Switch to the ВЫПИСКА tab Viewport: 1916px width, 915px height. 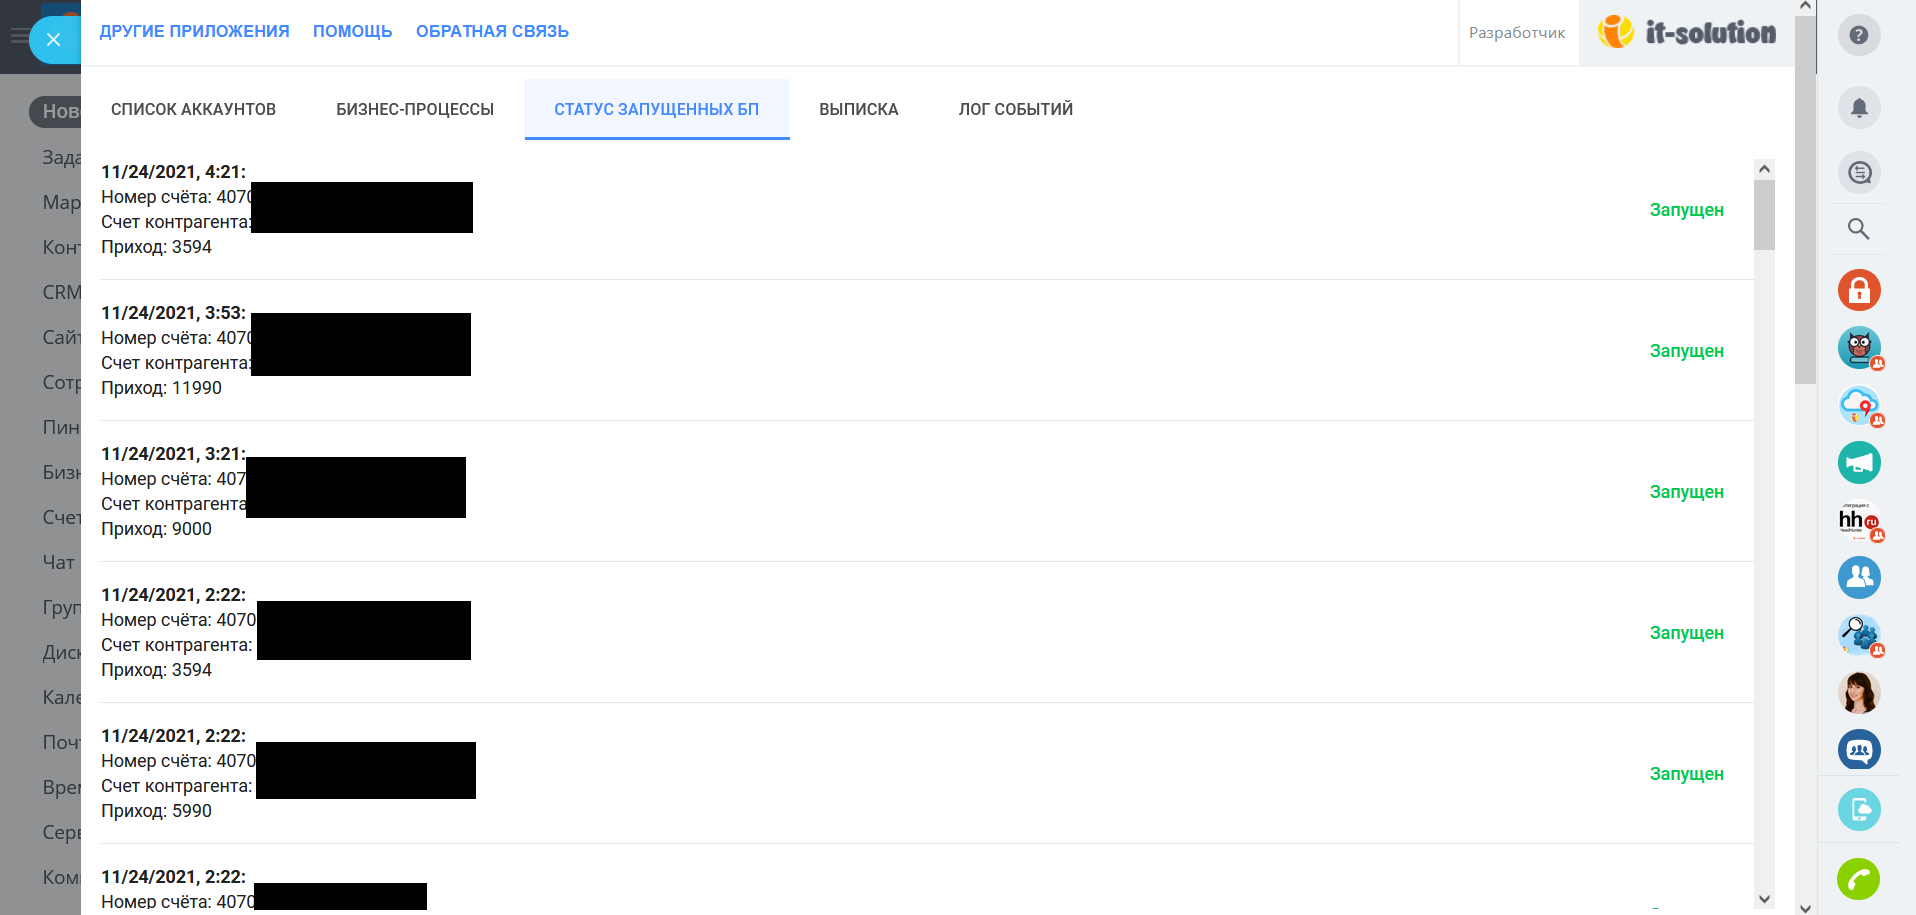859,109
